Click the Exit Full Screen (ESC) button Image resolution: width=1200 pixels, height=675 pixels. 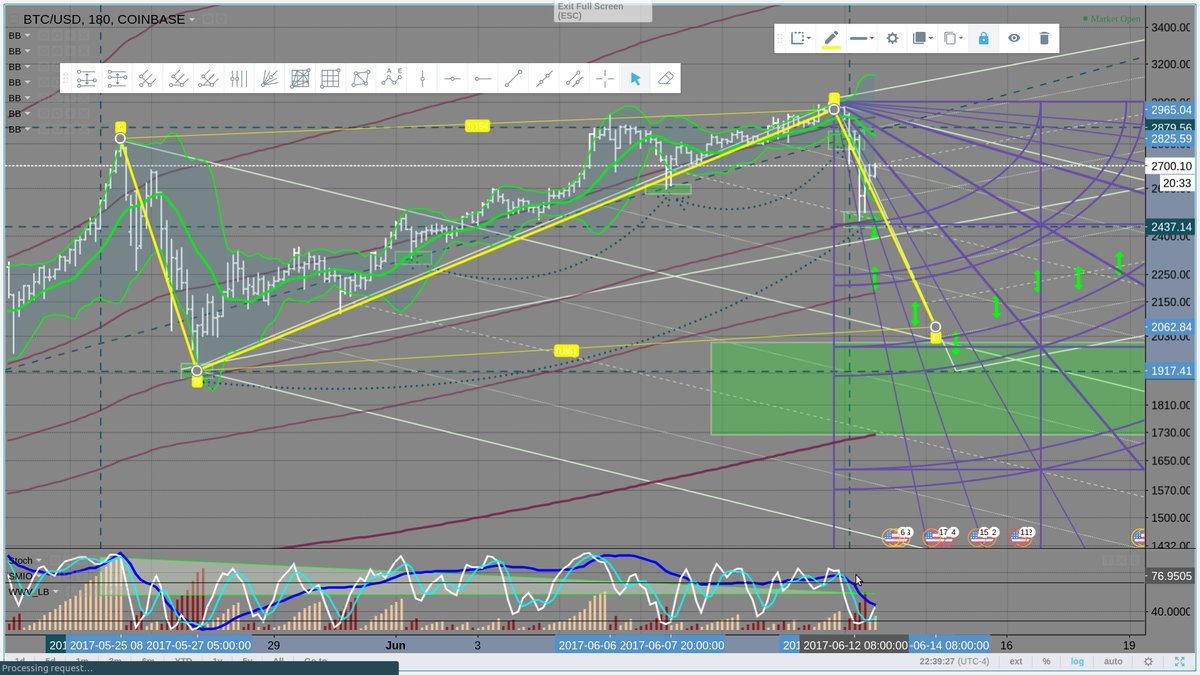pyautogui.click(x=604, y=11)
